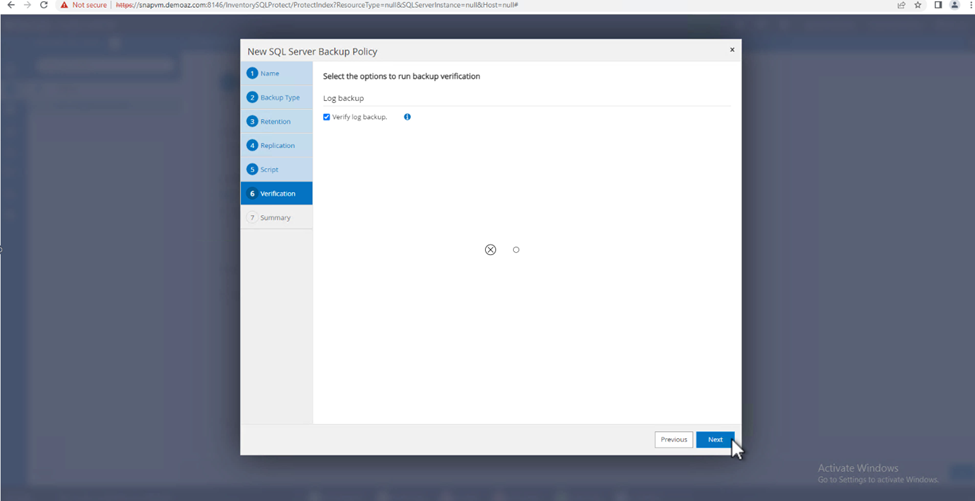Click the URL in the address bar
The image size is (975, 501).
(x=317, y=5)
